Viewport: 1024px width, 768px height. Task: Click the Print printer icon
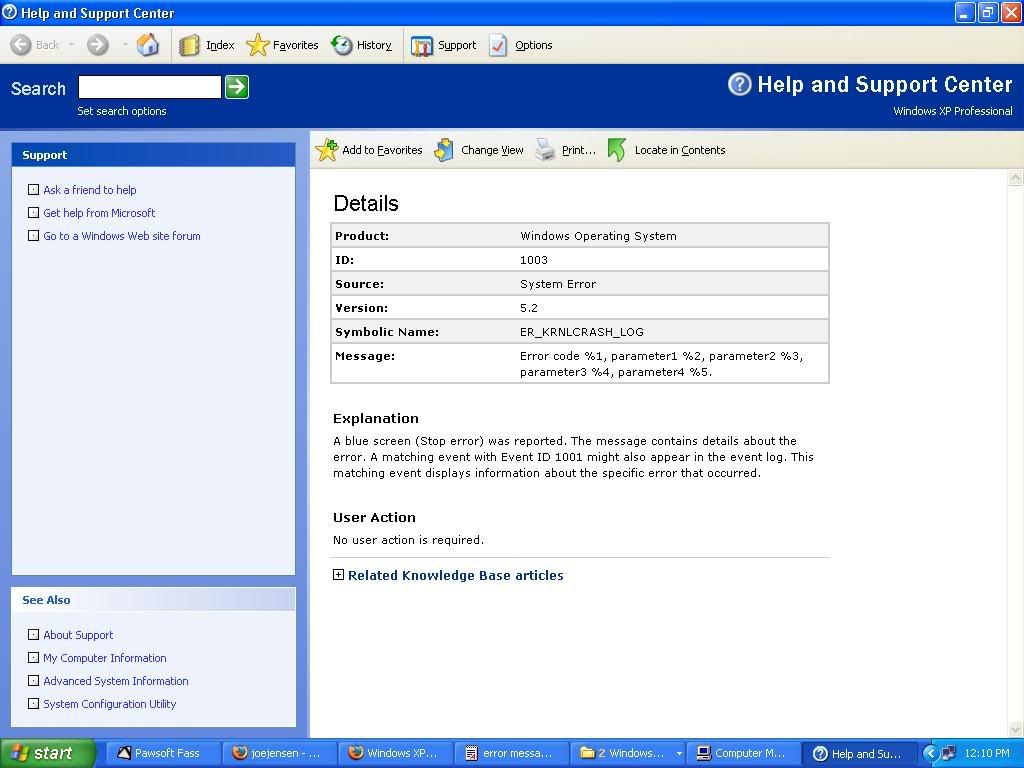coord(545,150)
